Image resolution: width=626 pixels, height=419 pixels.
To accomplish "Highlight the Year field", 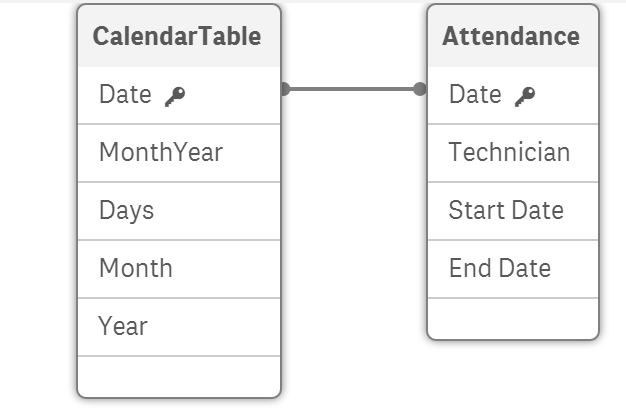I will coord(123,327).
